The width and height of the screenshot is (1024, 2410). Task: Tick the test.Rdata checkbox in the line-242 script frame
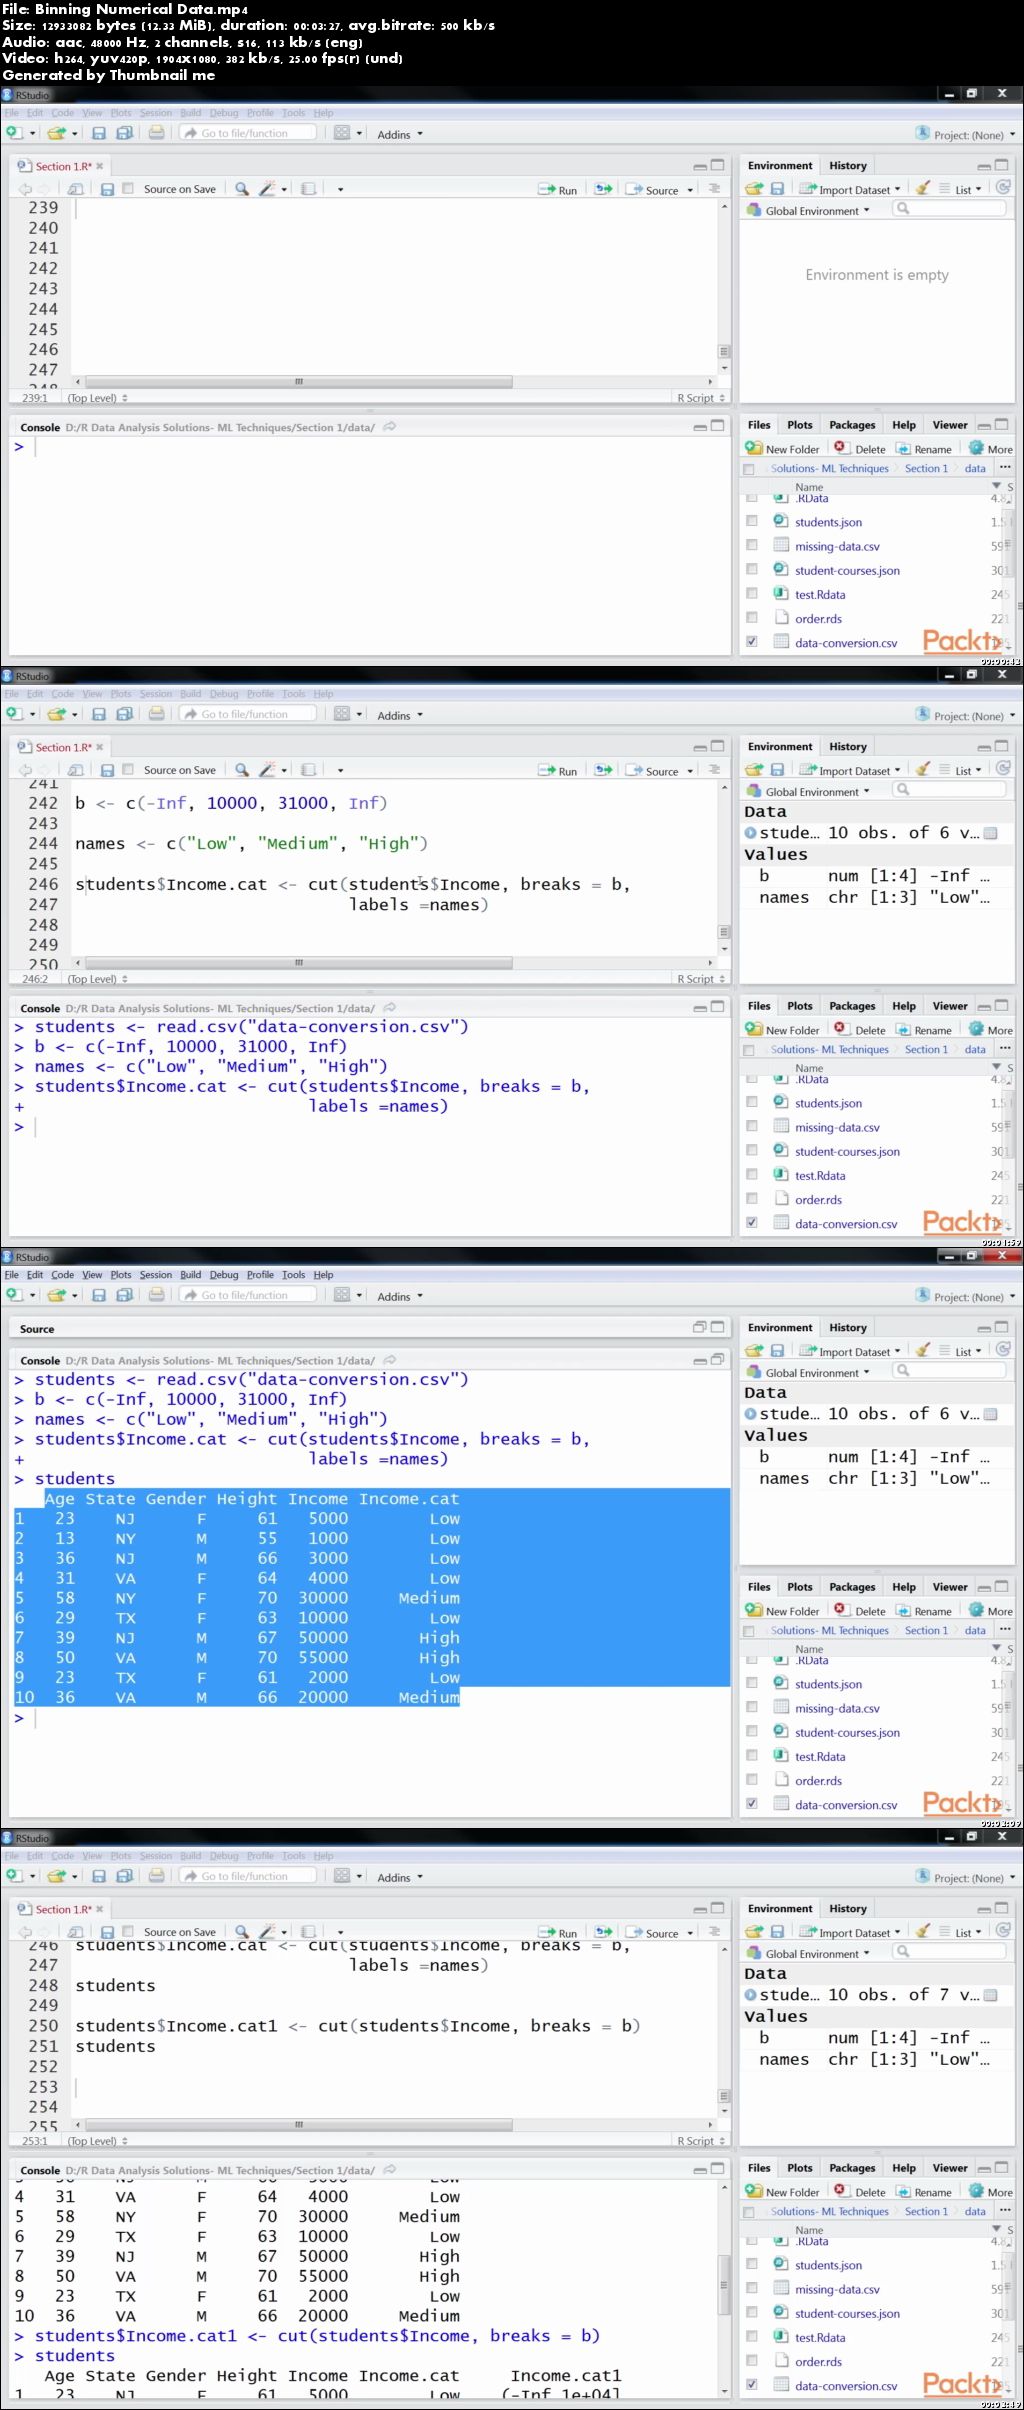(x=752, y=1175)
